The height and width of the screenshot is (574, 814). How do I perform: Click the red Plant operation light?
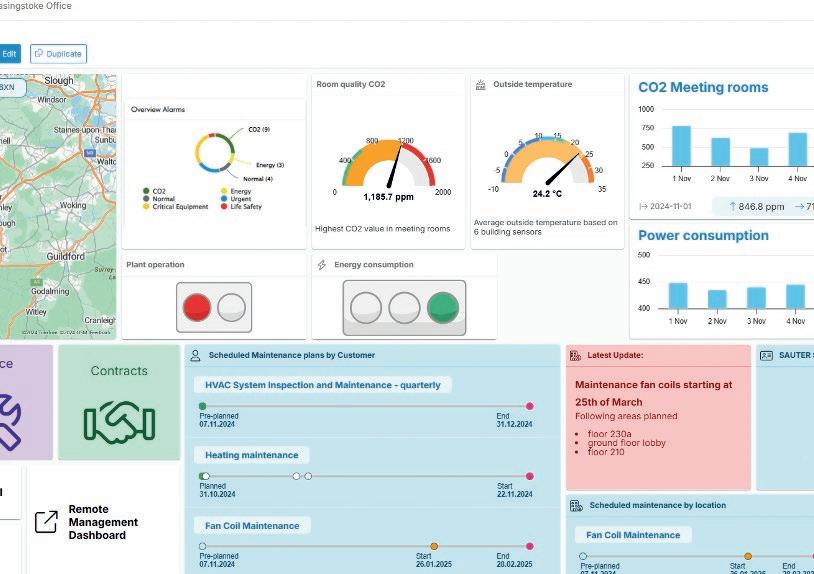coord(197,307)
